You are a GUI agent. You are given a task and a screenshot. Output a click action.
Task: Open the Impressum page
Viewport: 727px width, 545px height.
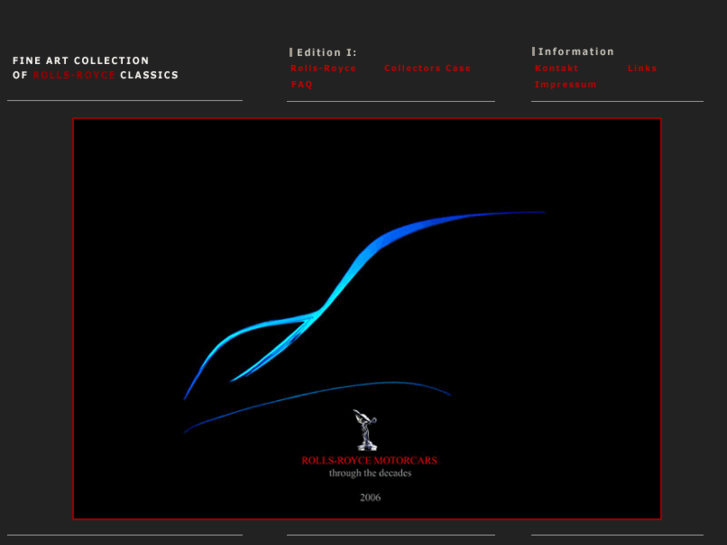[566, 84]
